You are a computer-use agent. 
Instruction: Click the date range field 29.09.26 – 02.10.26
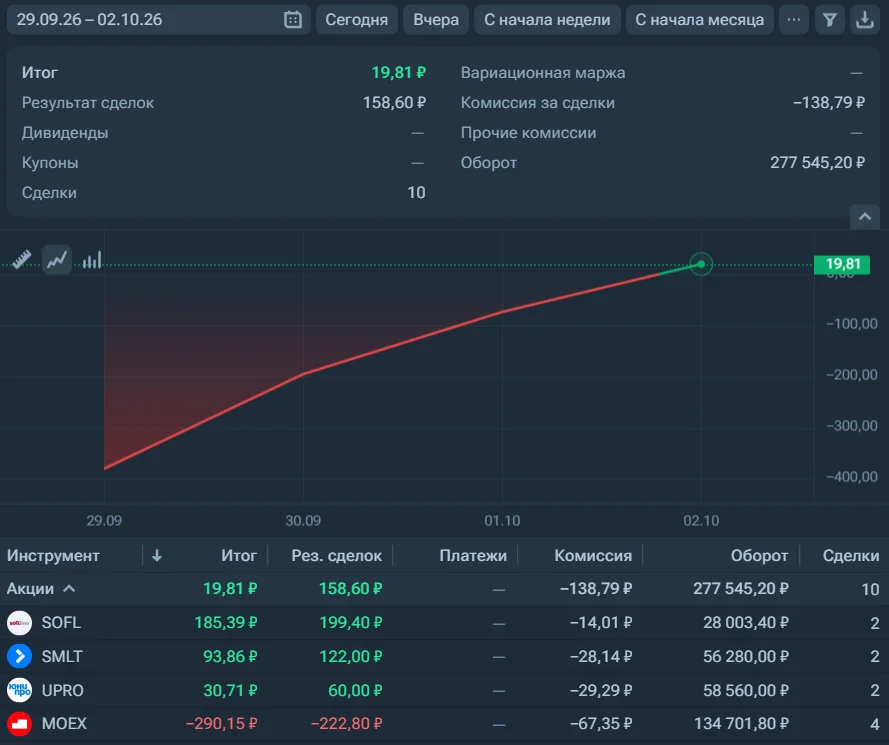pyautogui.click(x=158, y=20)
